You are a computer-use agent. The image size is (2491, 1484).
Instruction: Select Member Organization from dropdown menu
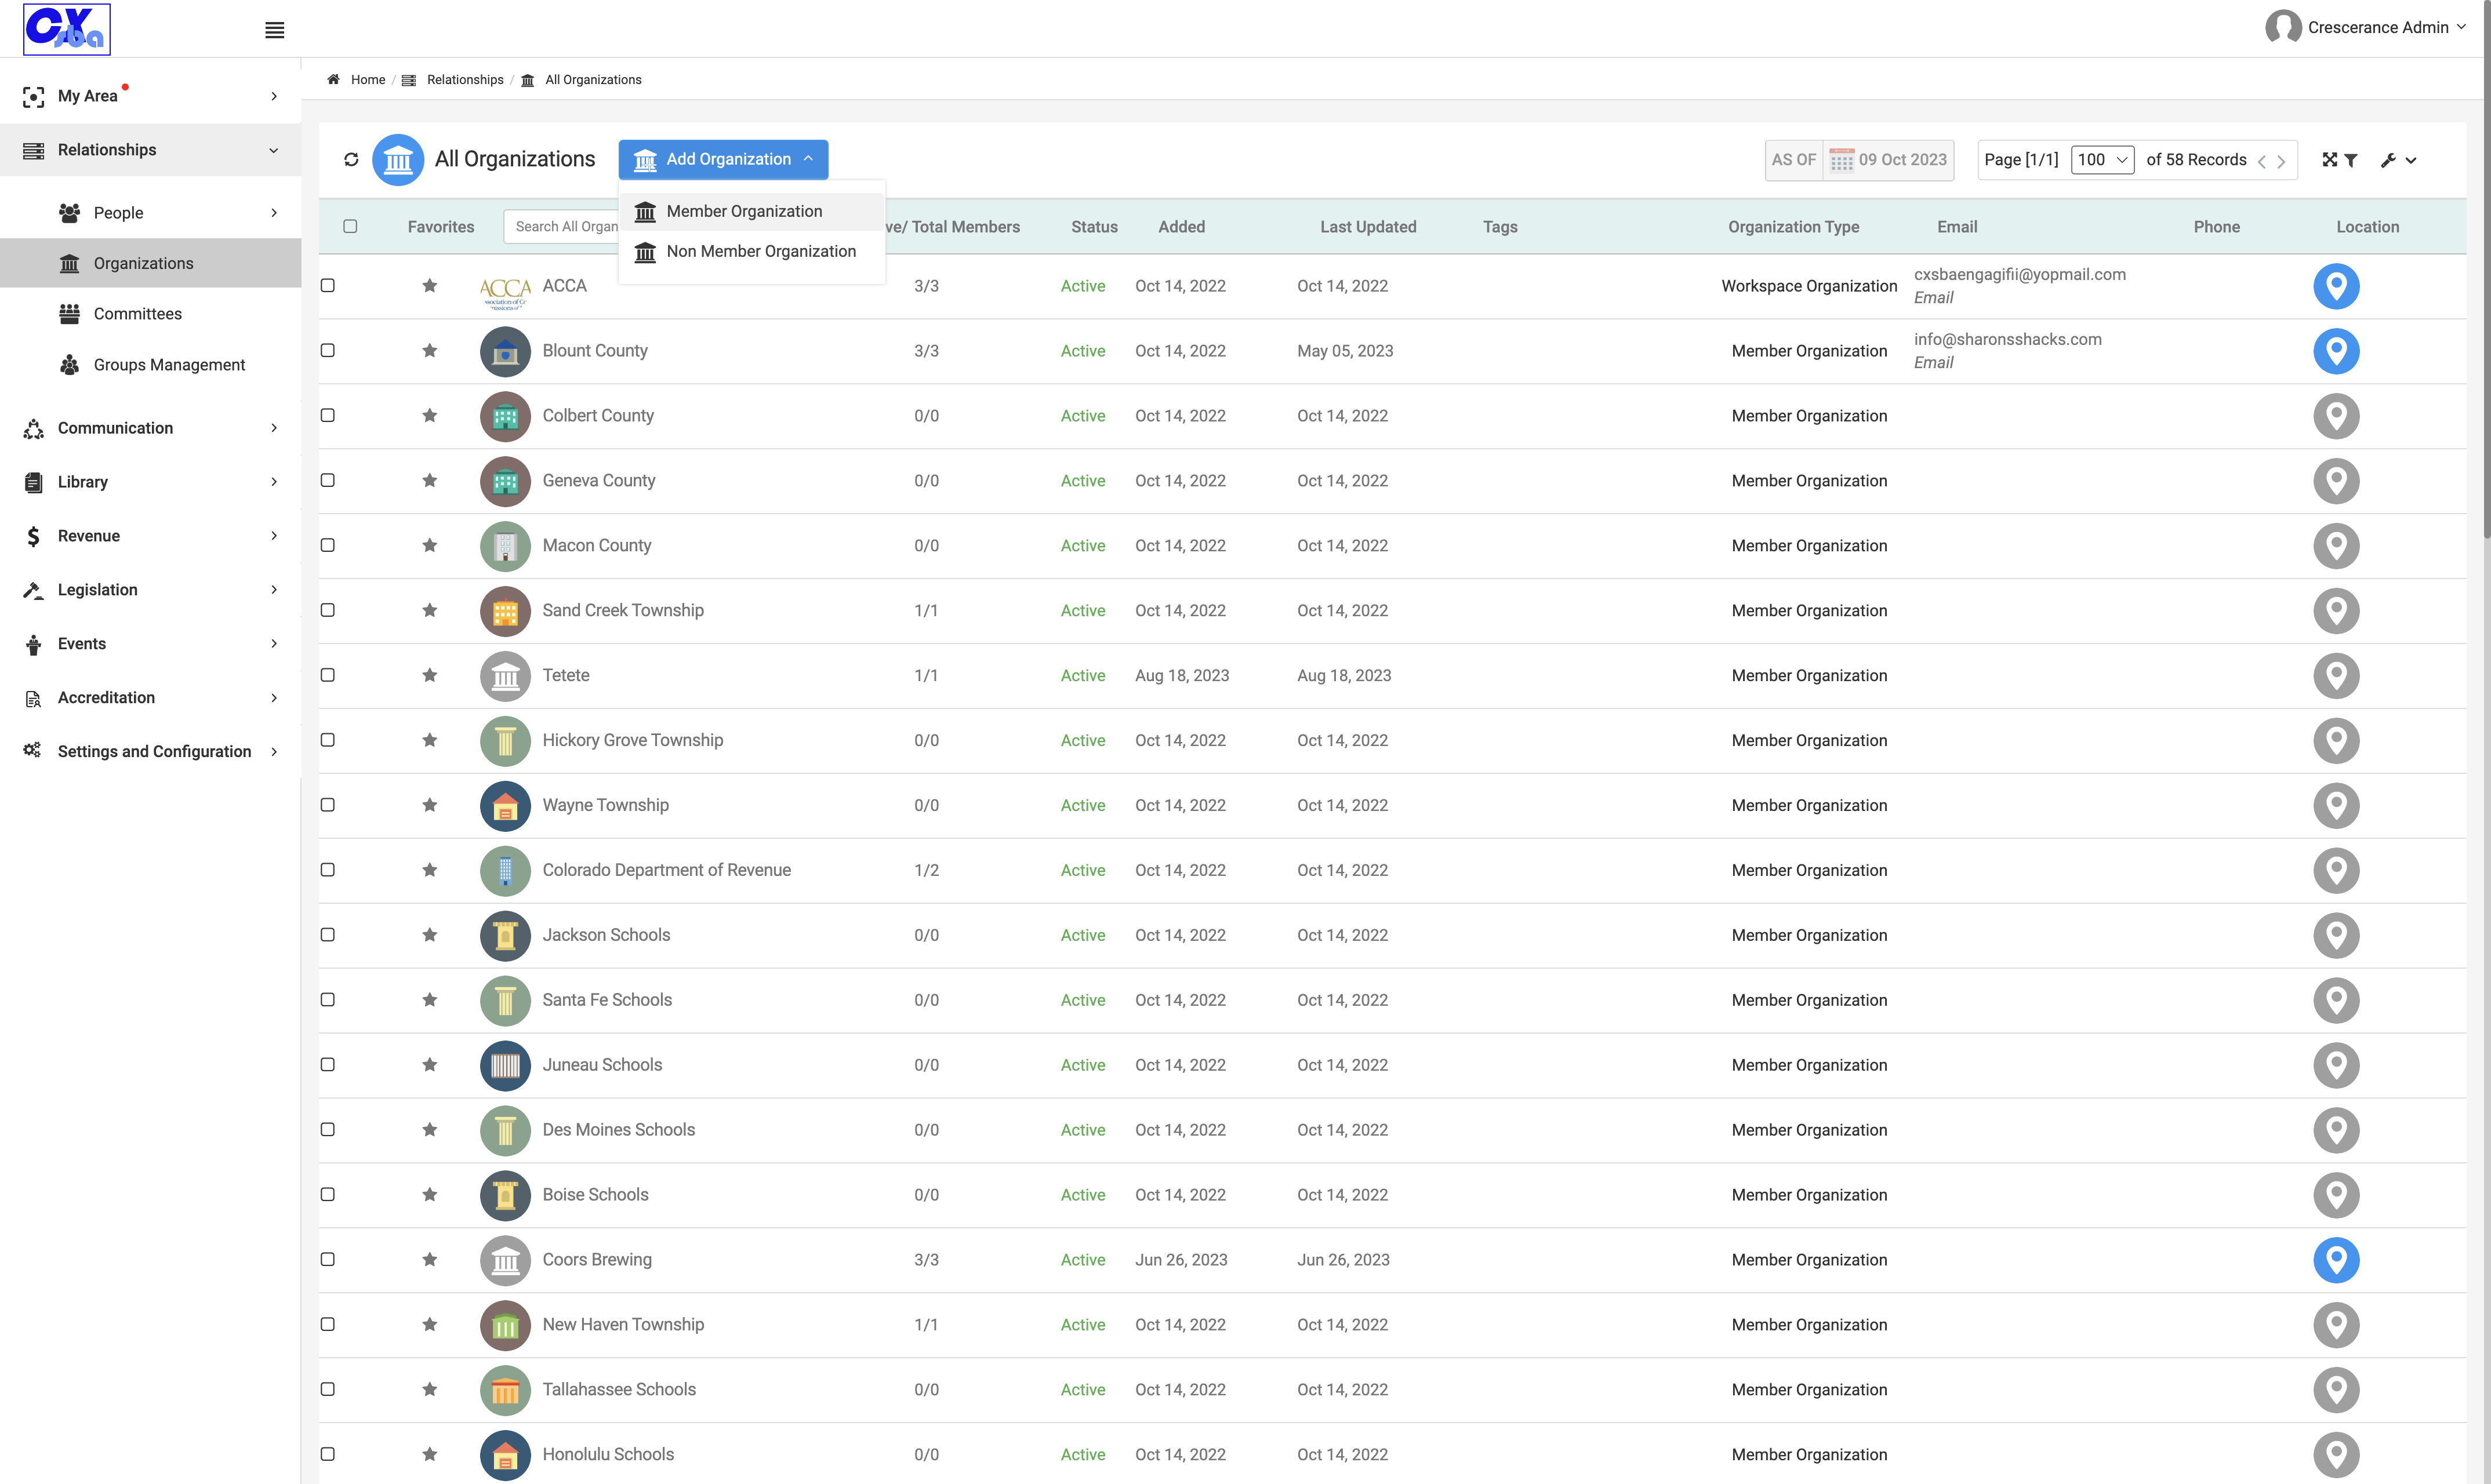point(752,211)
